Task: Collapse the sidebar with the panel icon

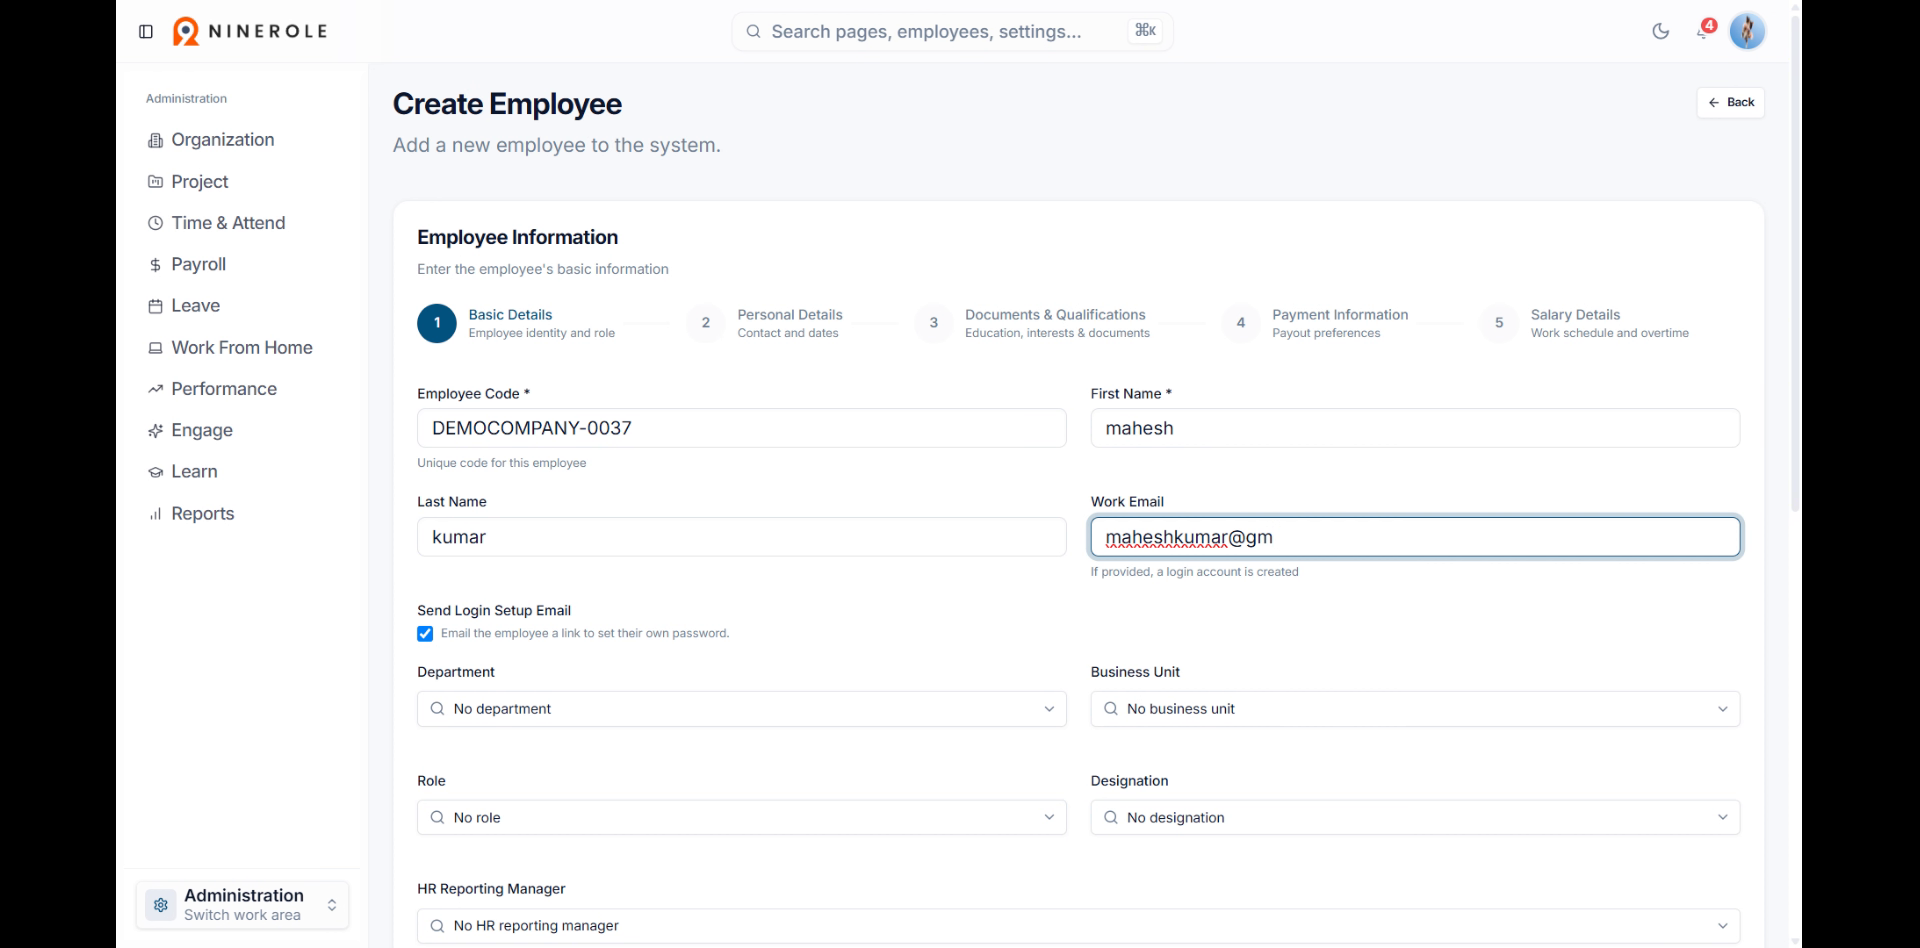Action: 146,32
